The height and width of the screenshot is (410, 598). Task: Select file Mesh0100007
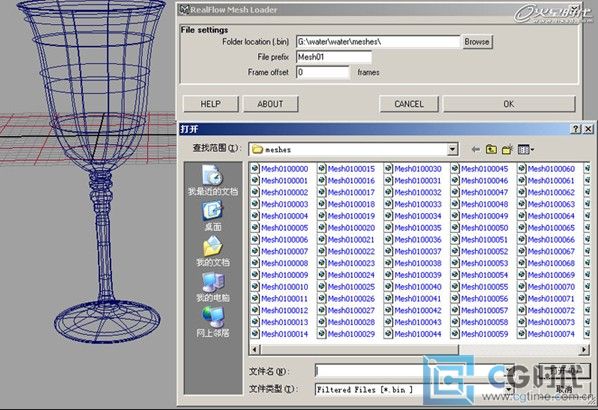pyautogui.click(x=284, y=251)
